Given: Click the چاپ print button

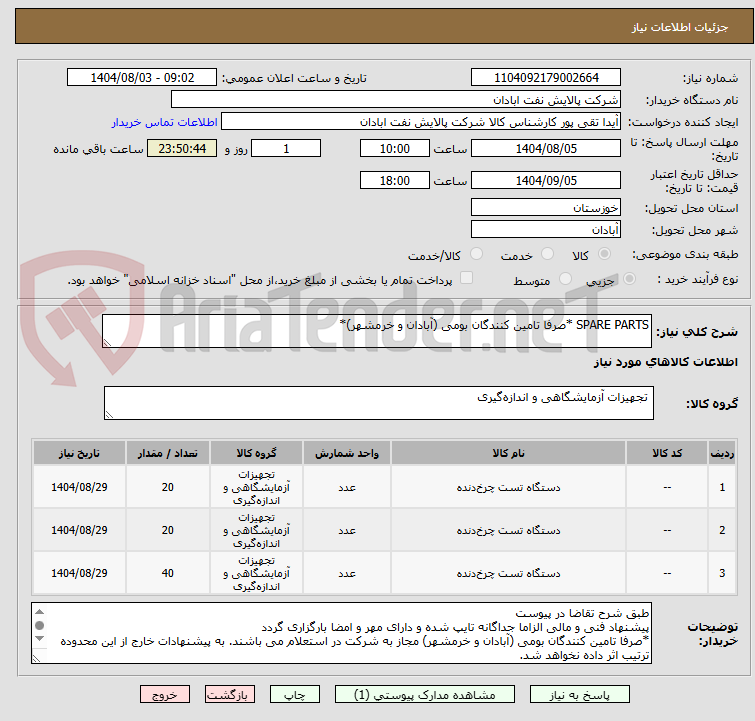Looking at the screenshot, I should pos(294,695).
